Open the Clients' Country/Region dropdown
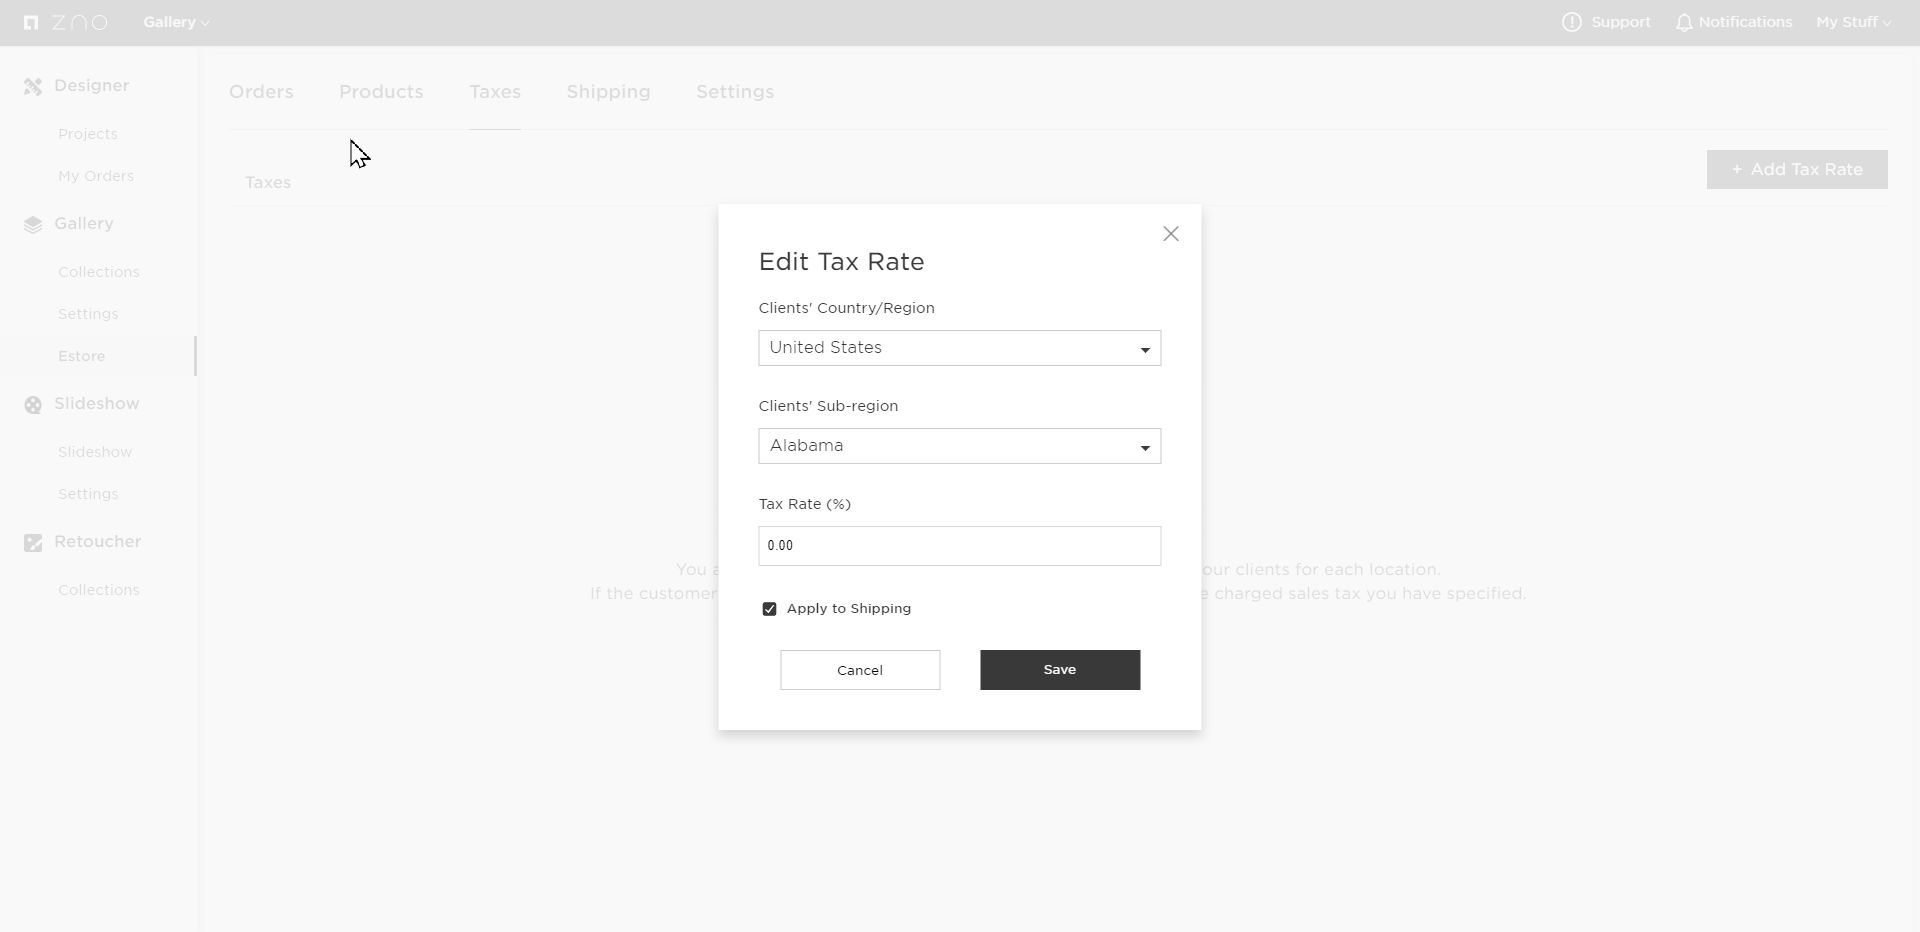Screen dimensions: 1920x932 point(960,348)
